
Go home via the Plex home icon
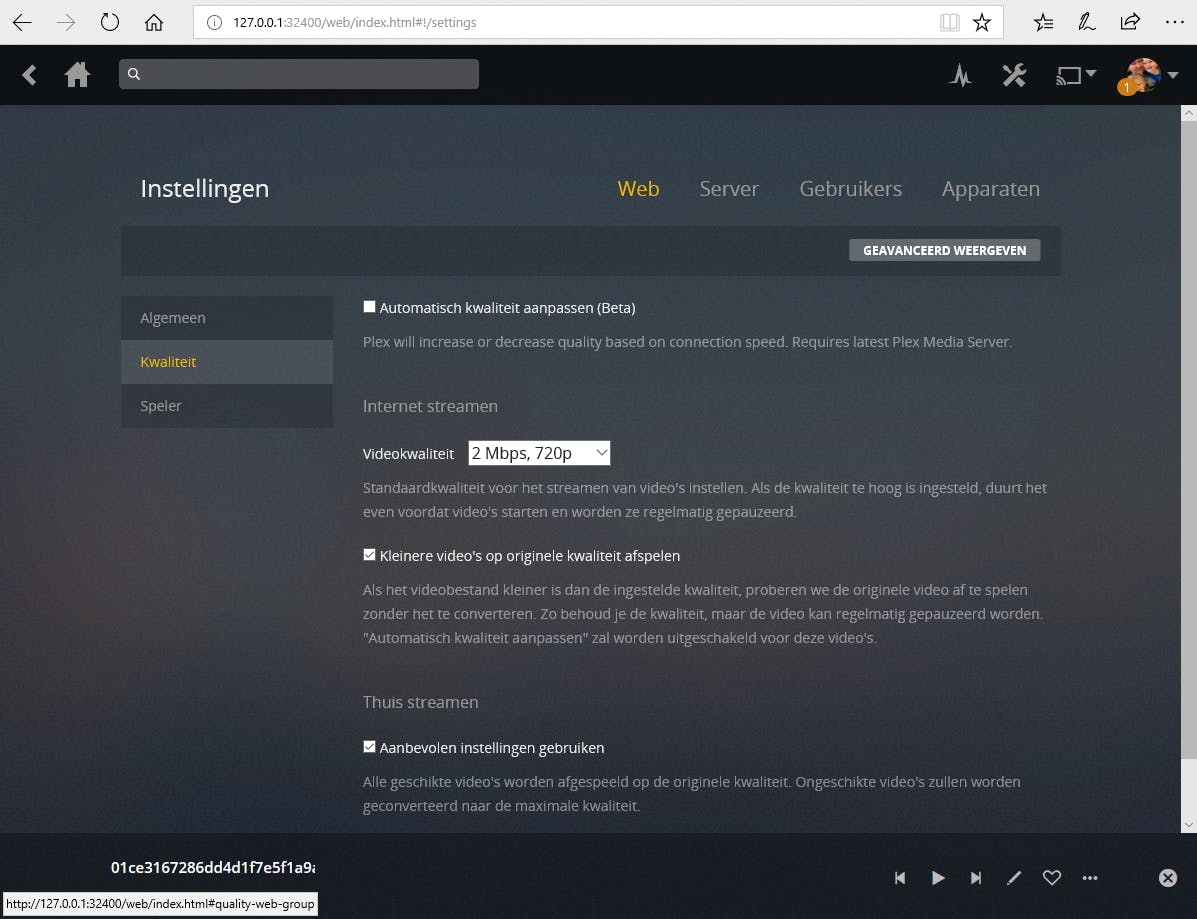[77, 74]
